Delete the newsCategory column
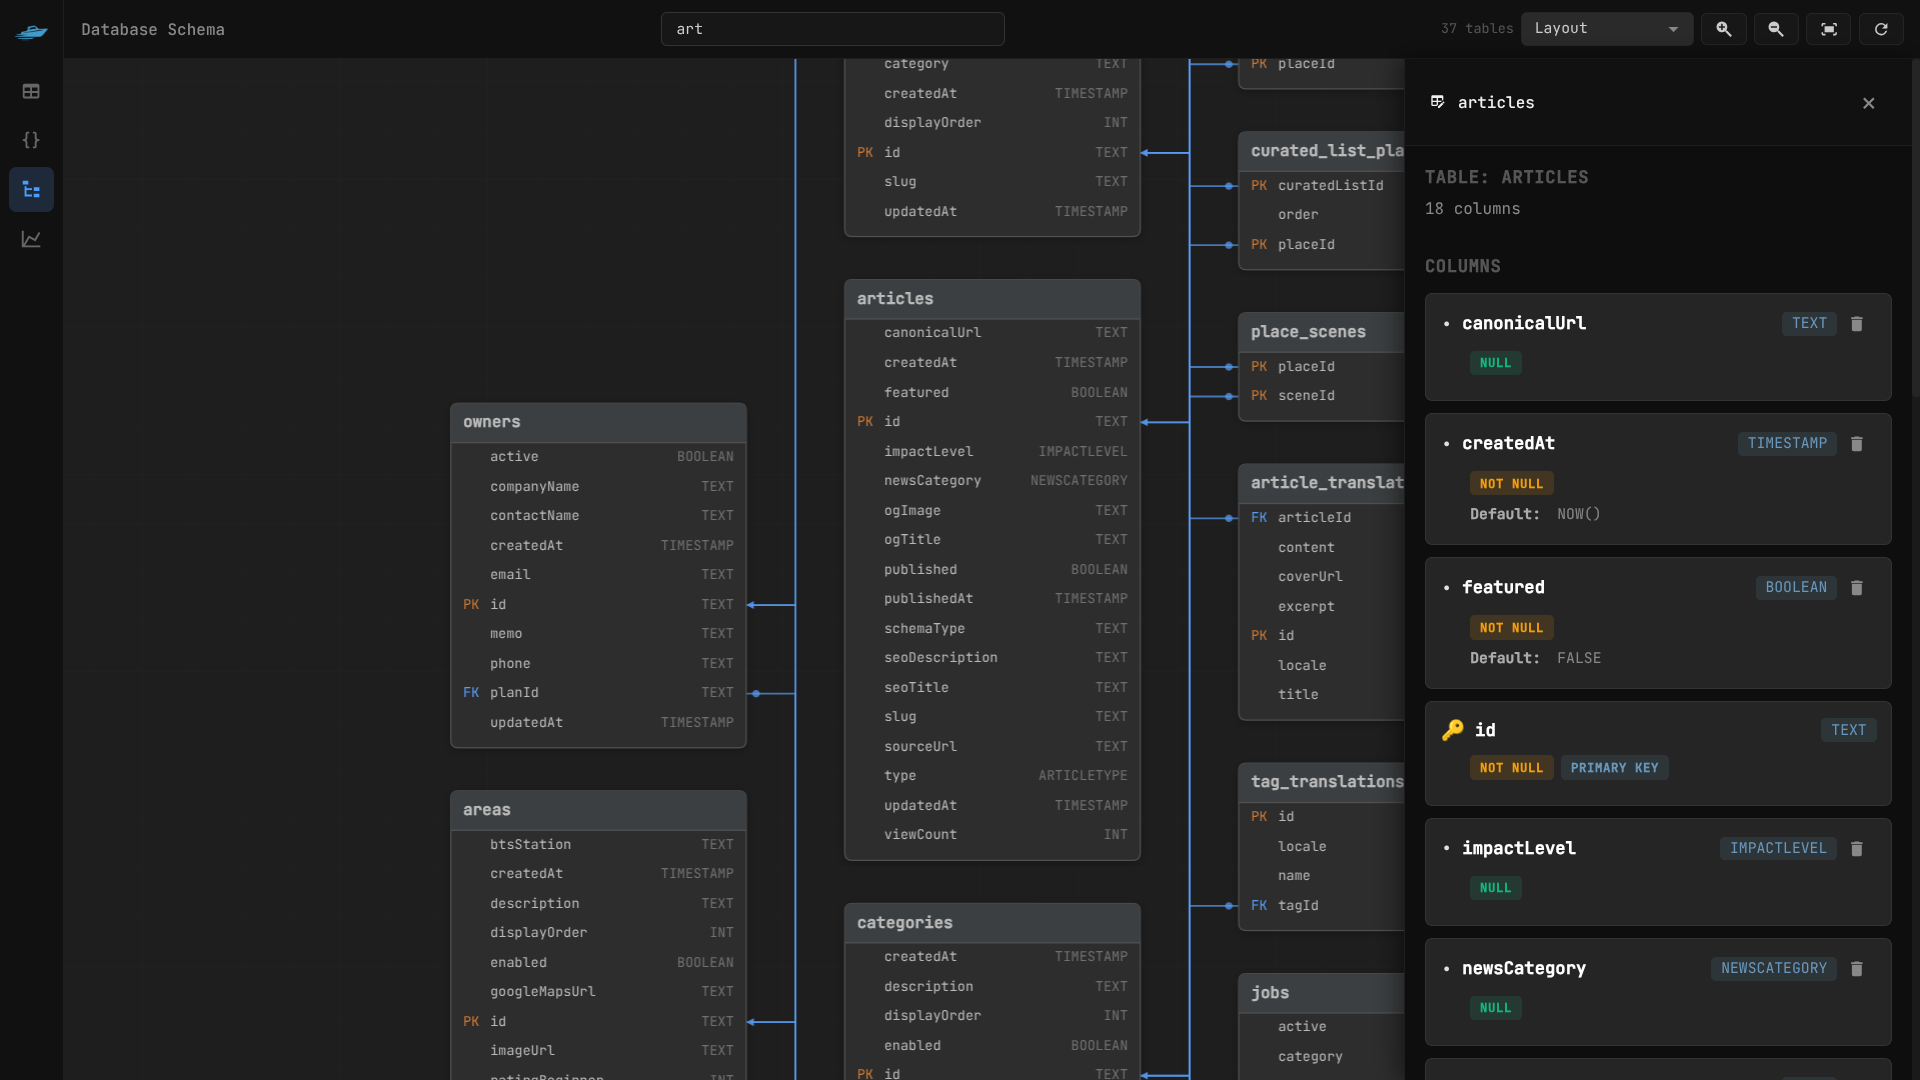This screenshot has width=1920, height=1080. point(1857,969)
